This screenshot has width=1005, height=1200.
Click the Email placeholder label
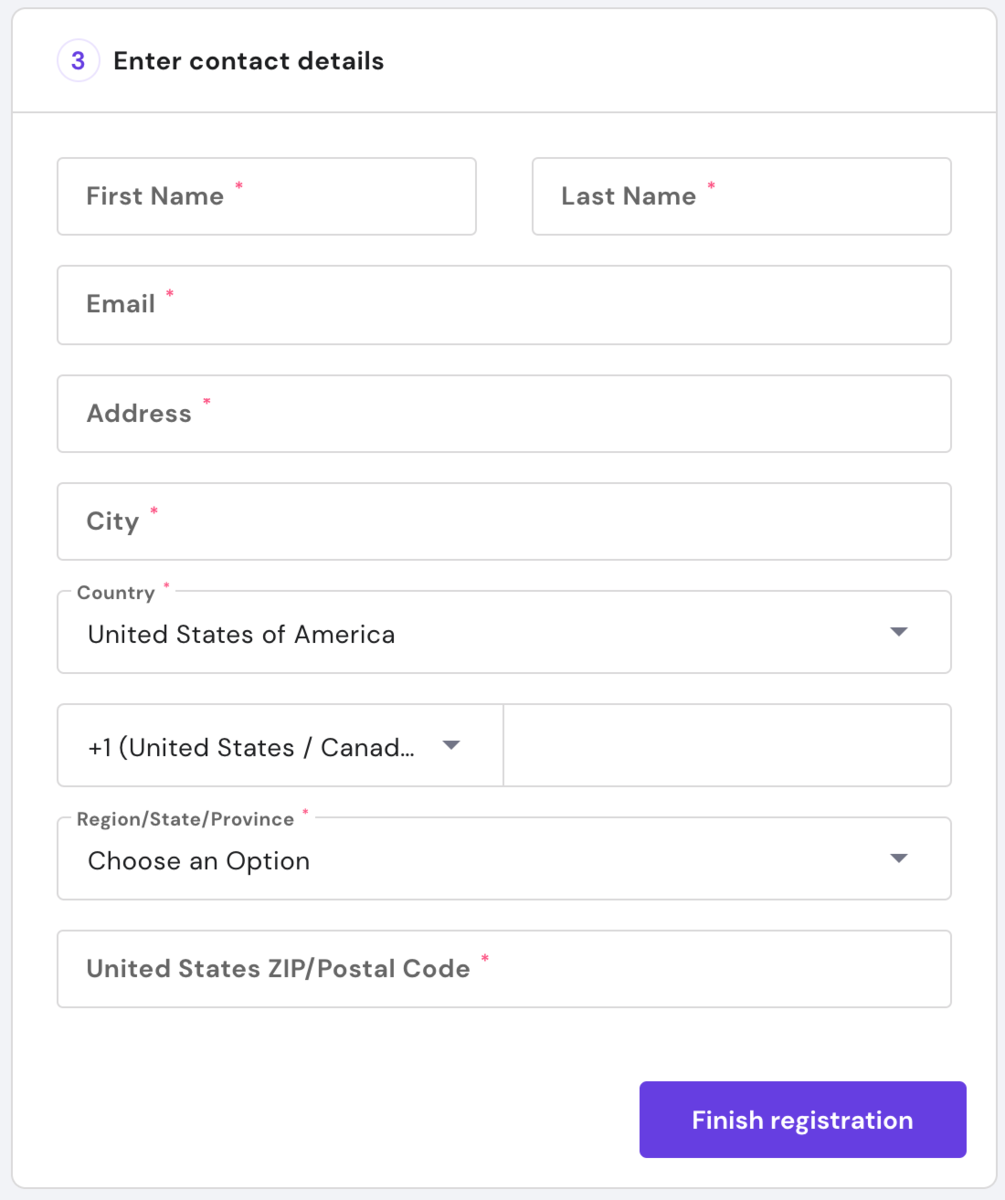coord(121,304)
